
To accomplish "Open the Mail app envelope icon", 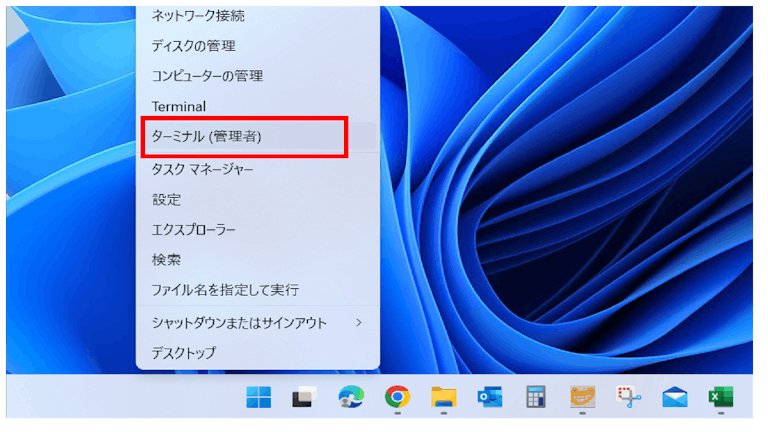I will click(x=675, y=397).
